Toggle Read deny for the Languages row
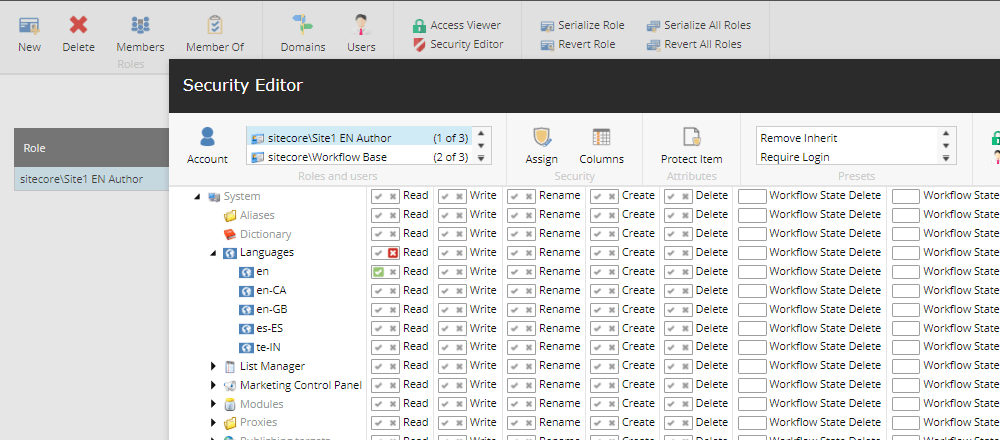 point(393,253)
